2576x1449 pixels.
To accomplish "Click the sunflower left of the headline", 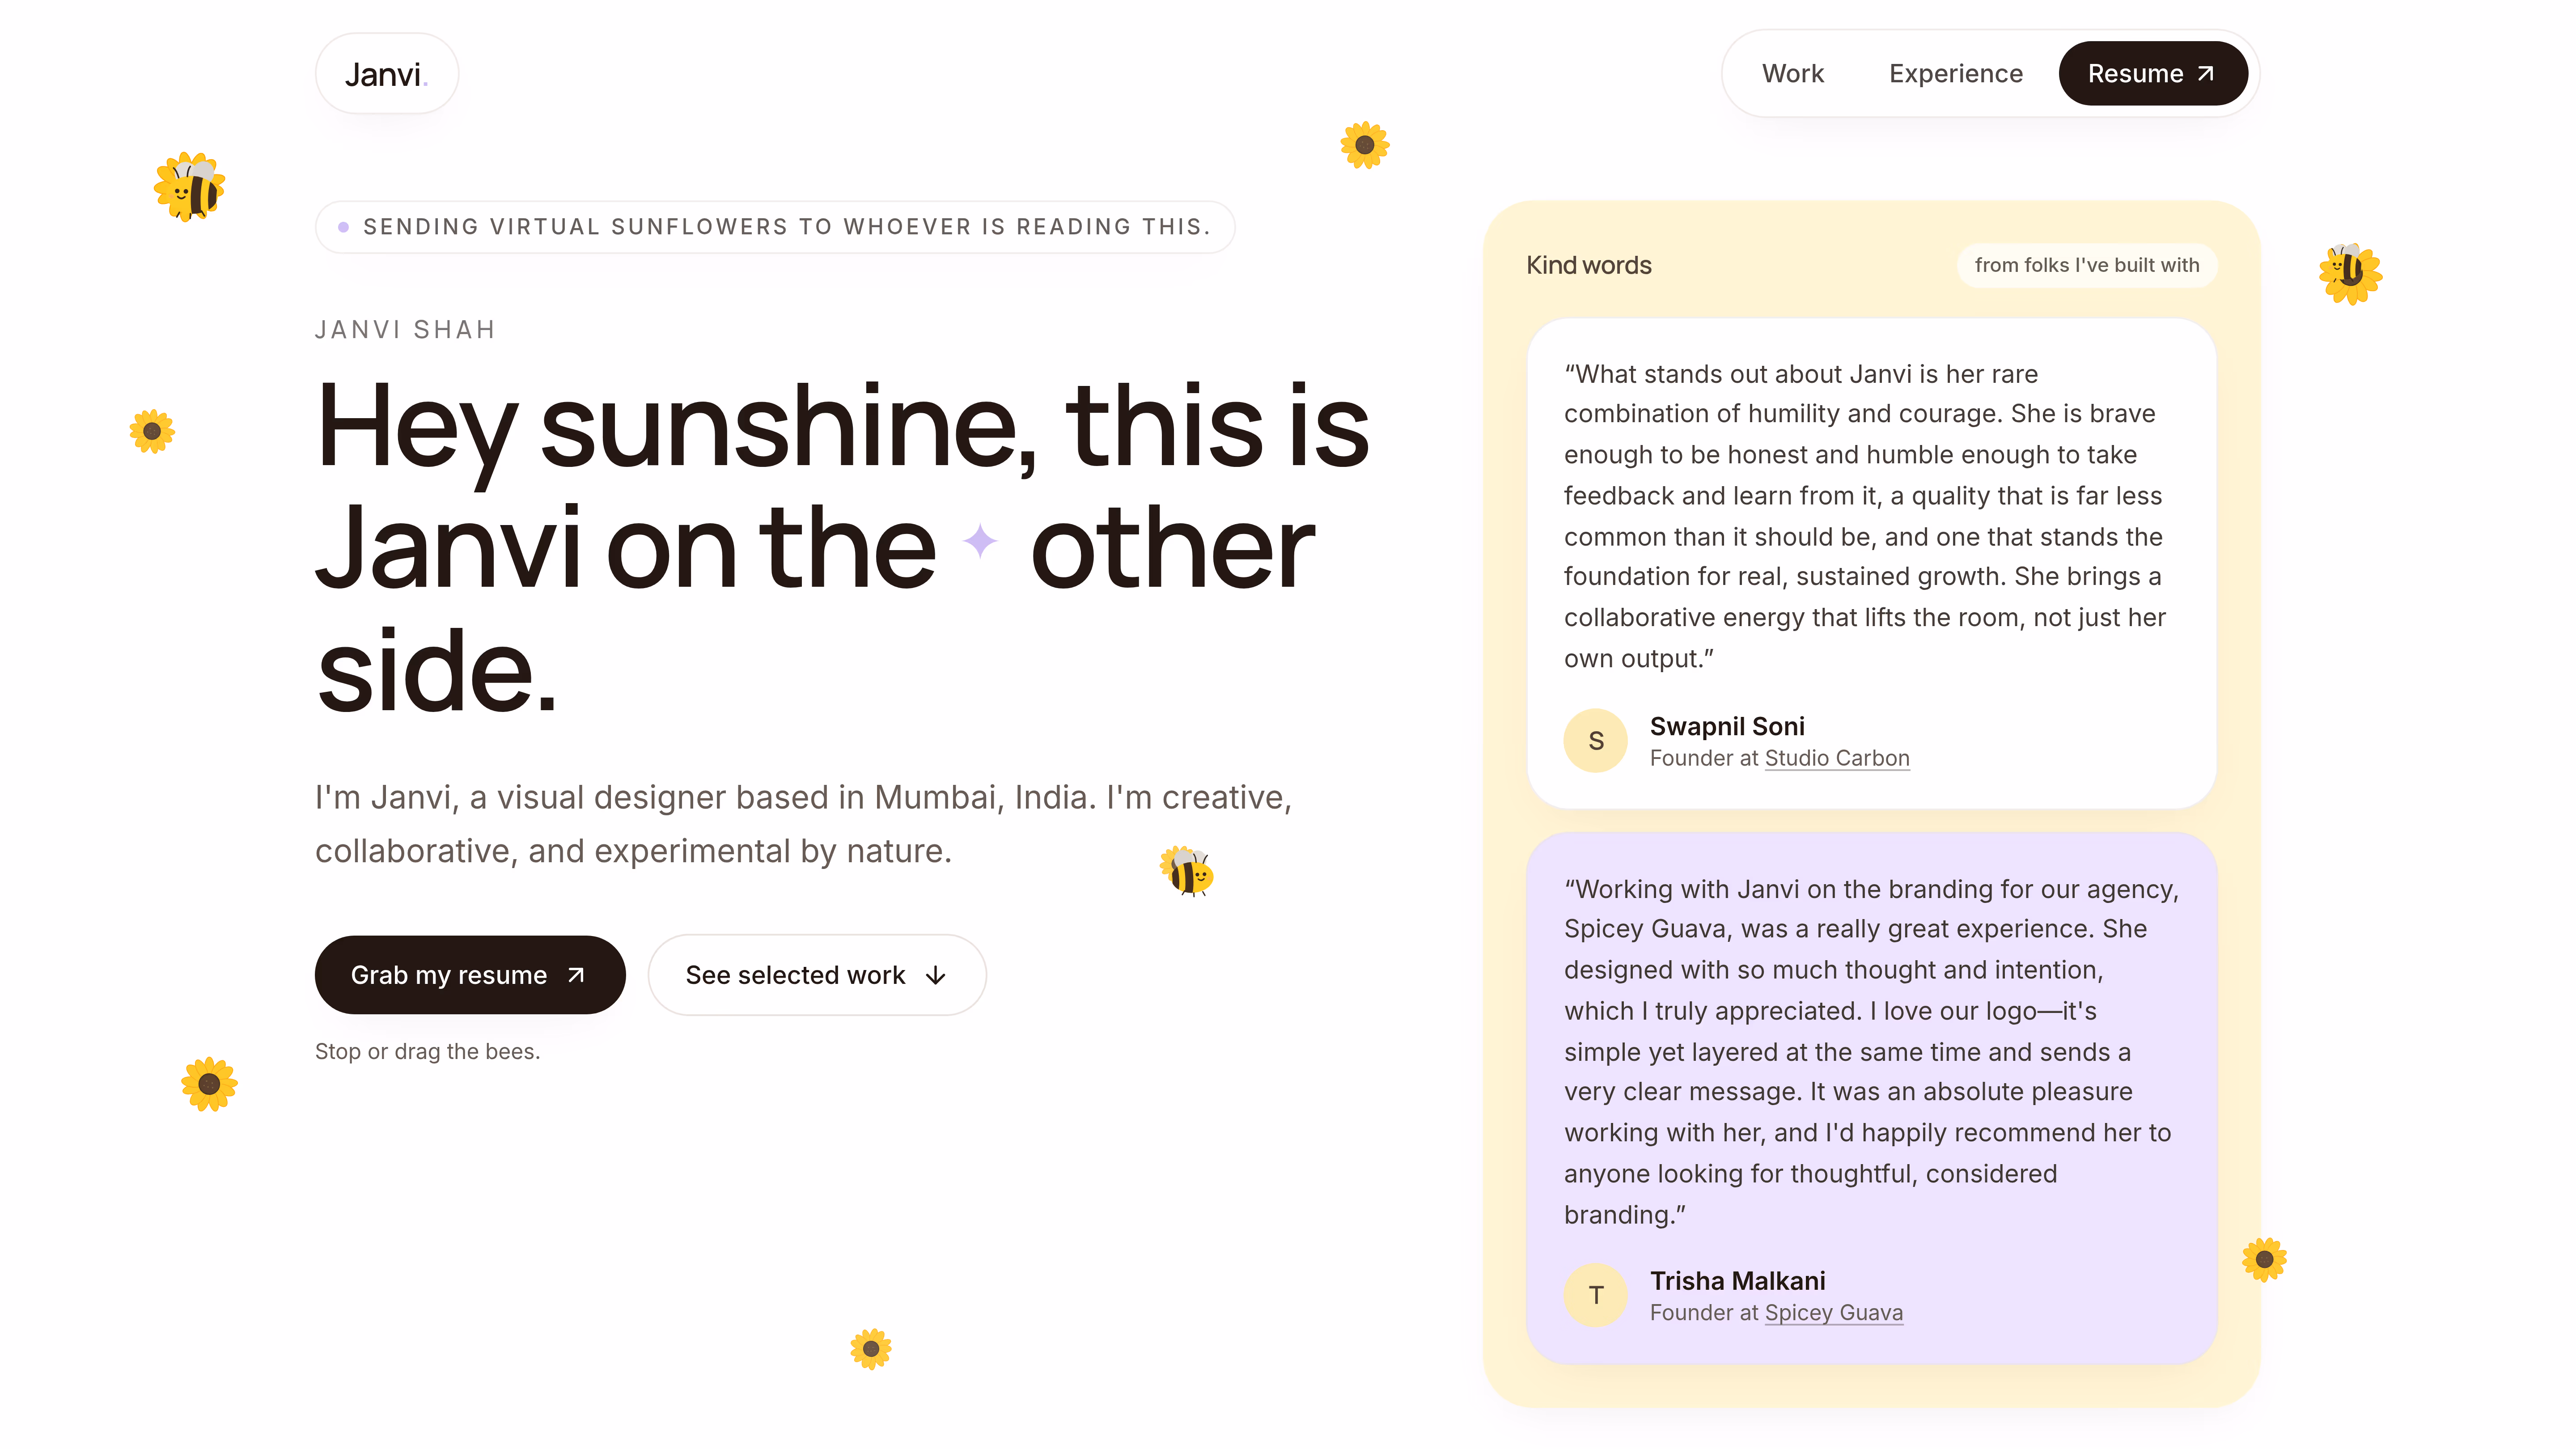I will (x=152, y=431).
